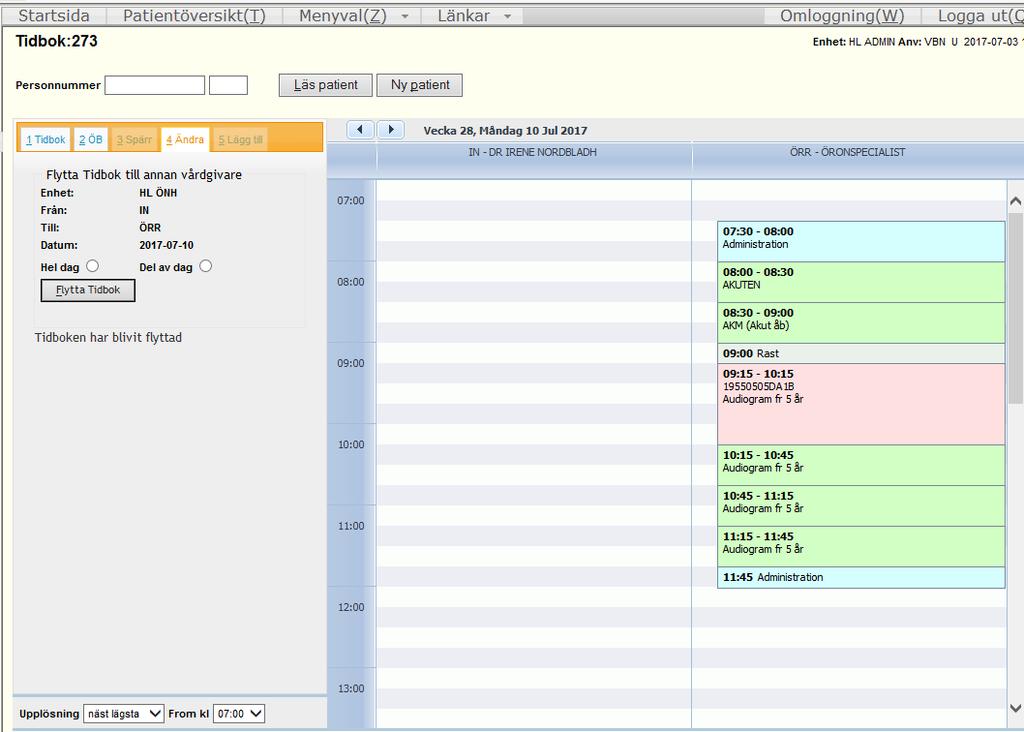Switch to the 5 Lägg till tab
Screen dimensions: 1024x732
[240, 140]
